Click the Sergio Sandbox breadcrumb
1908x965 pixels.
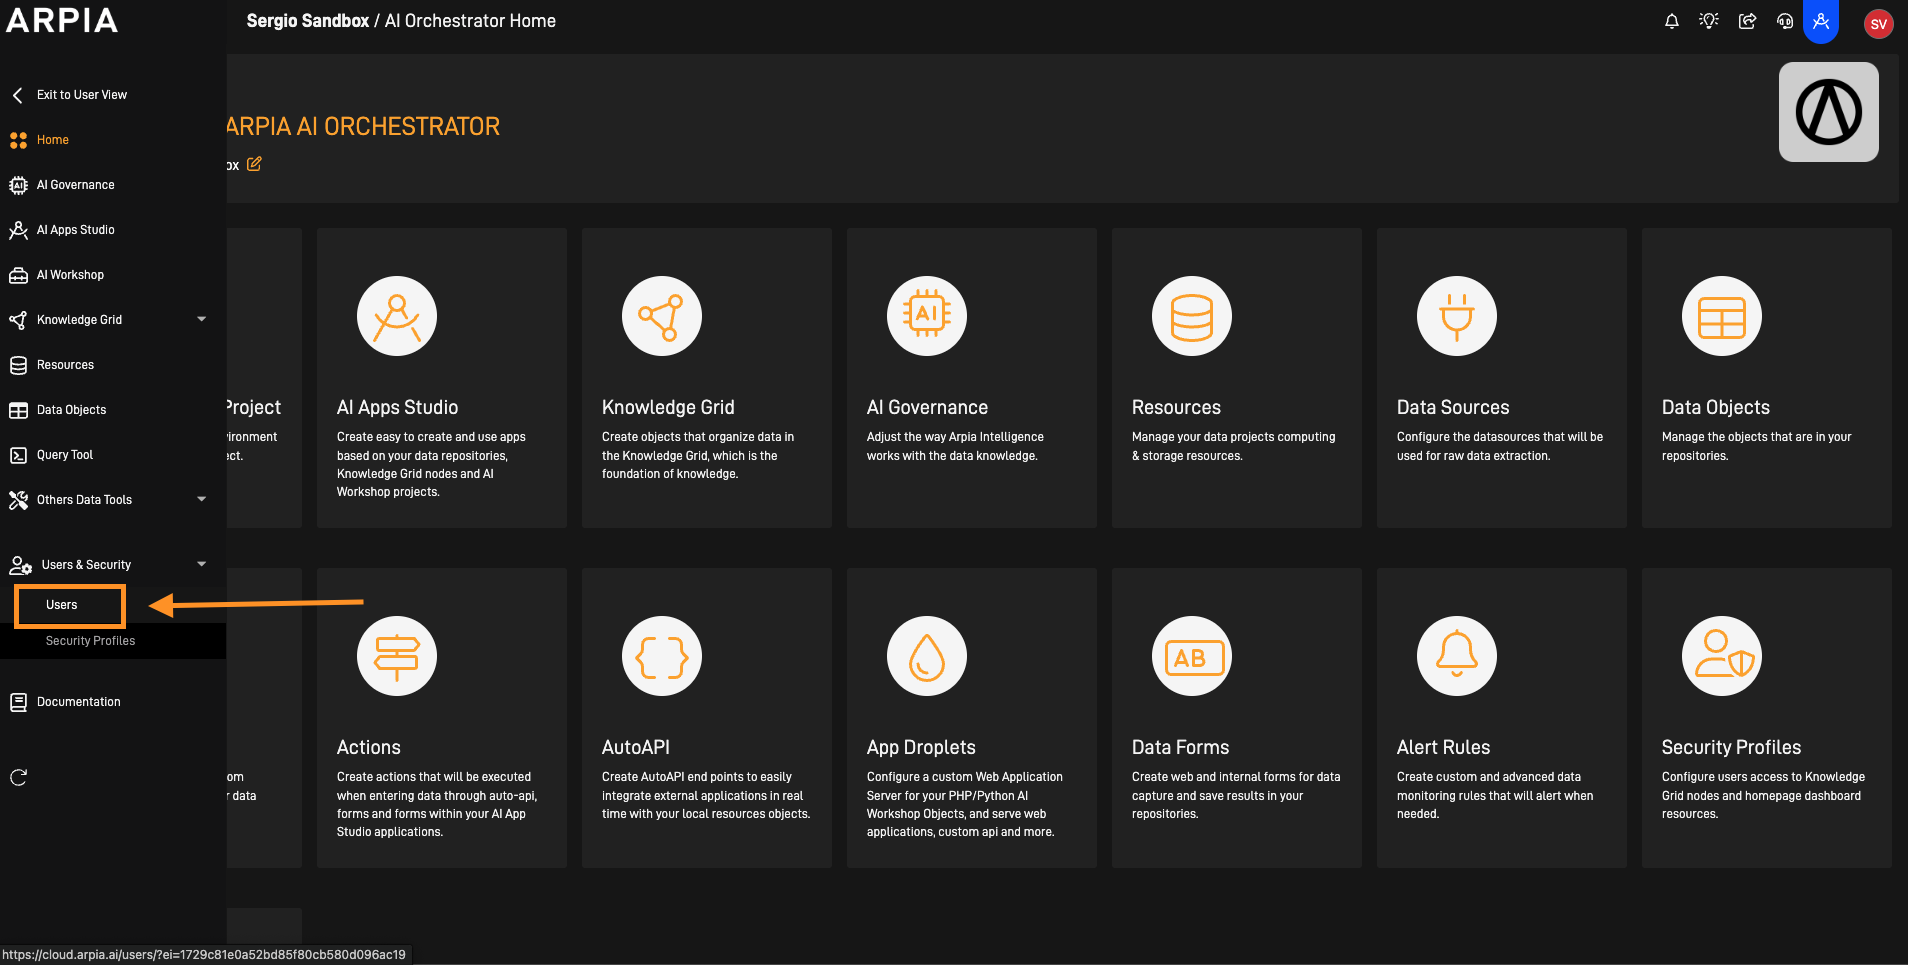[x=308, y=21]
